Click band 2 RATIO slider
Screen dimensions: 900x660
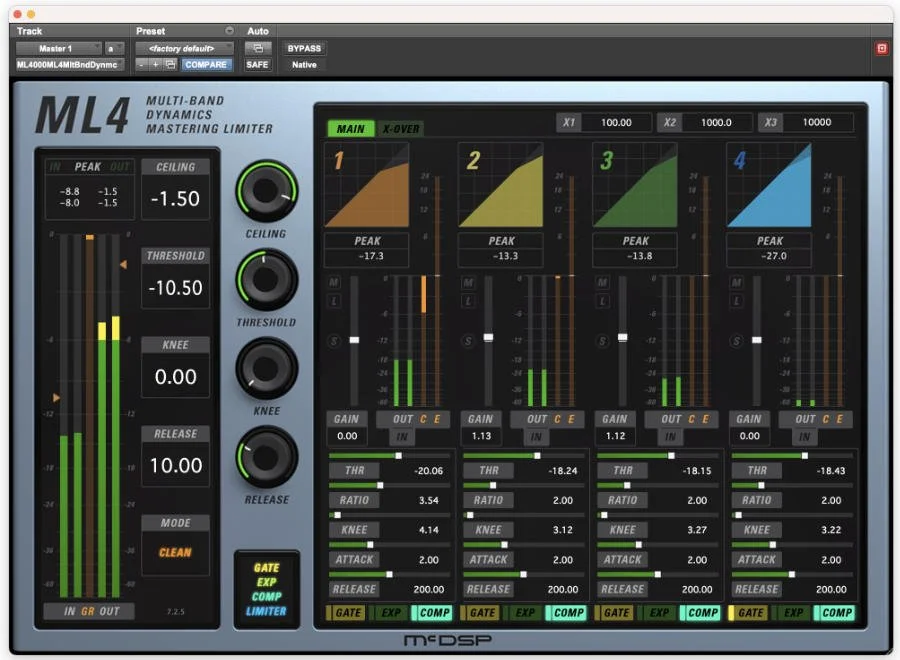(x=524, y=486)
